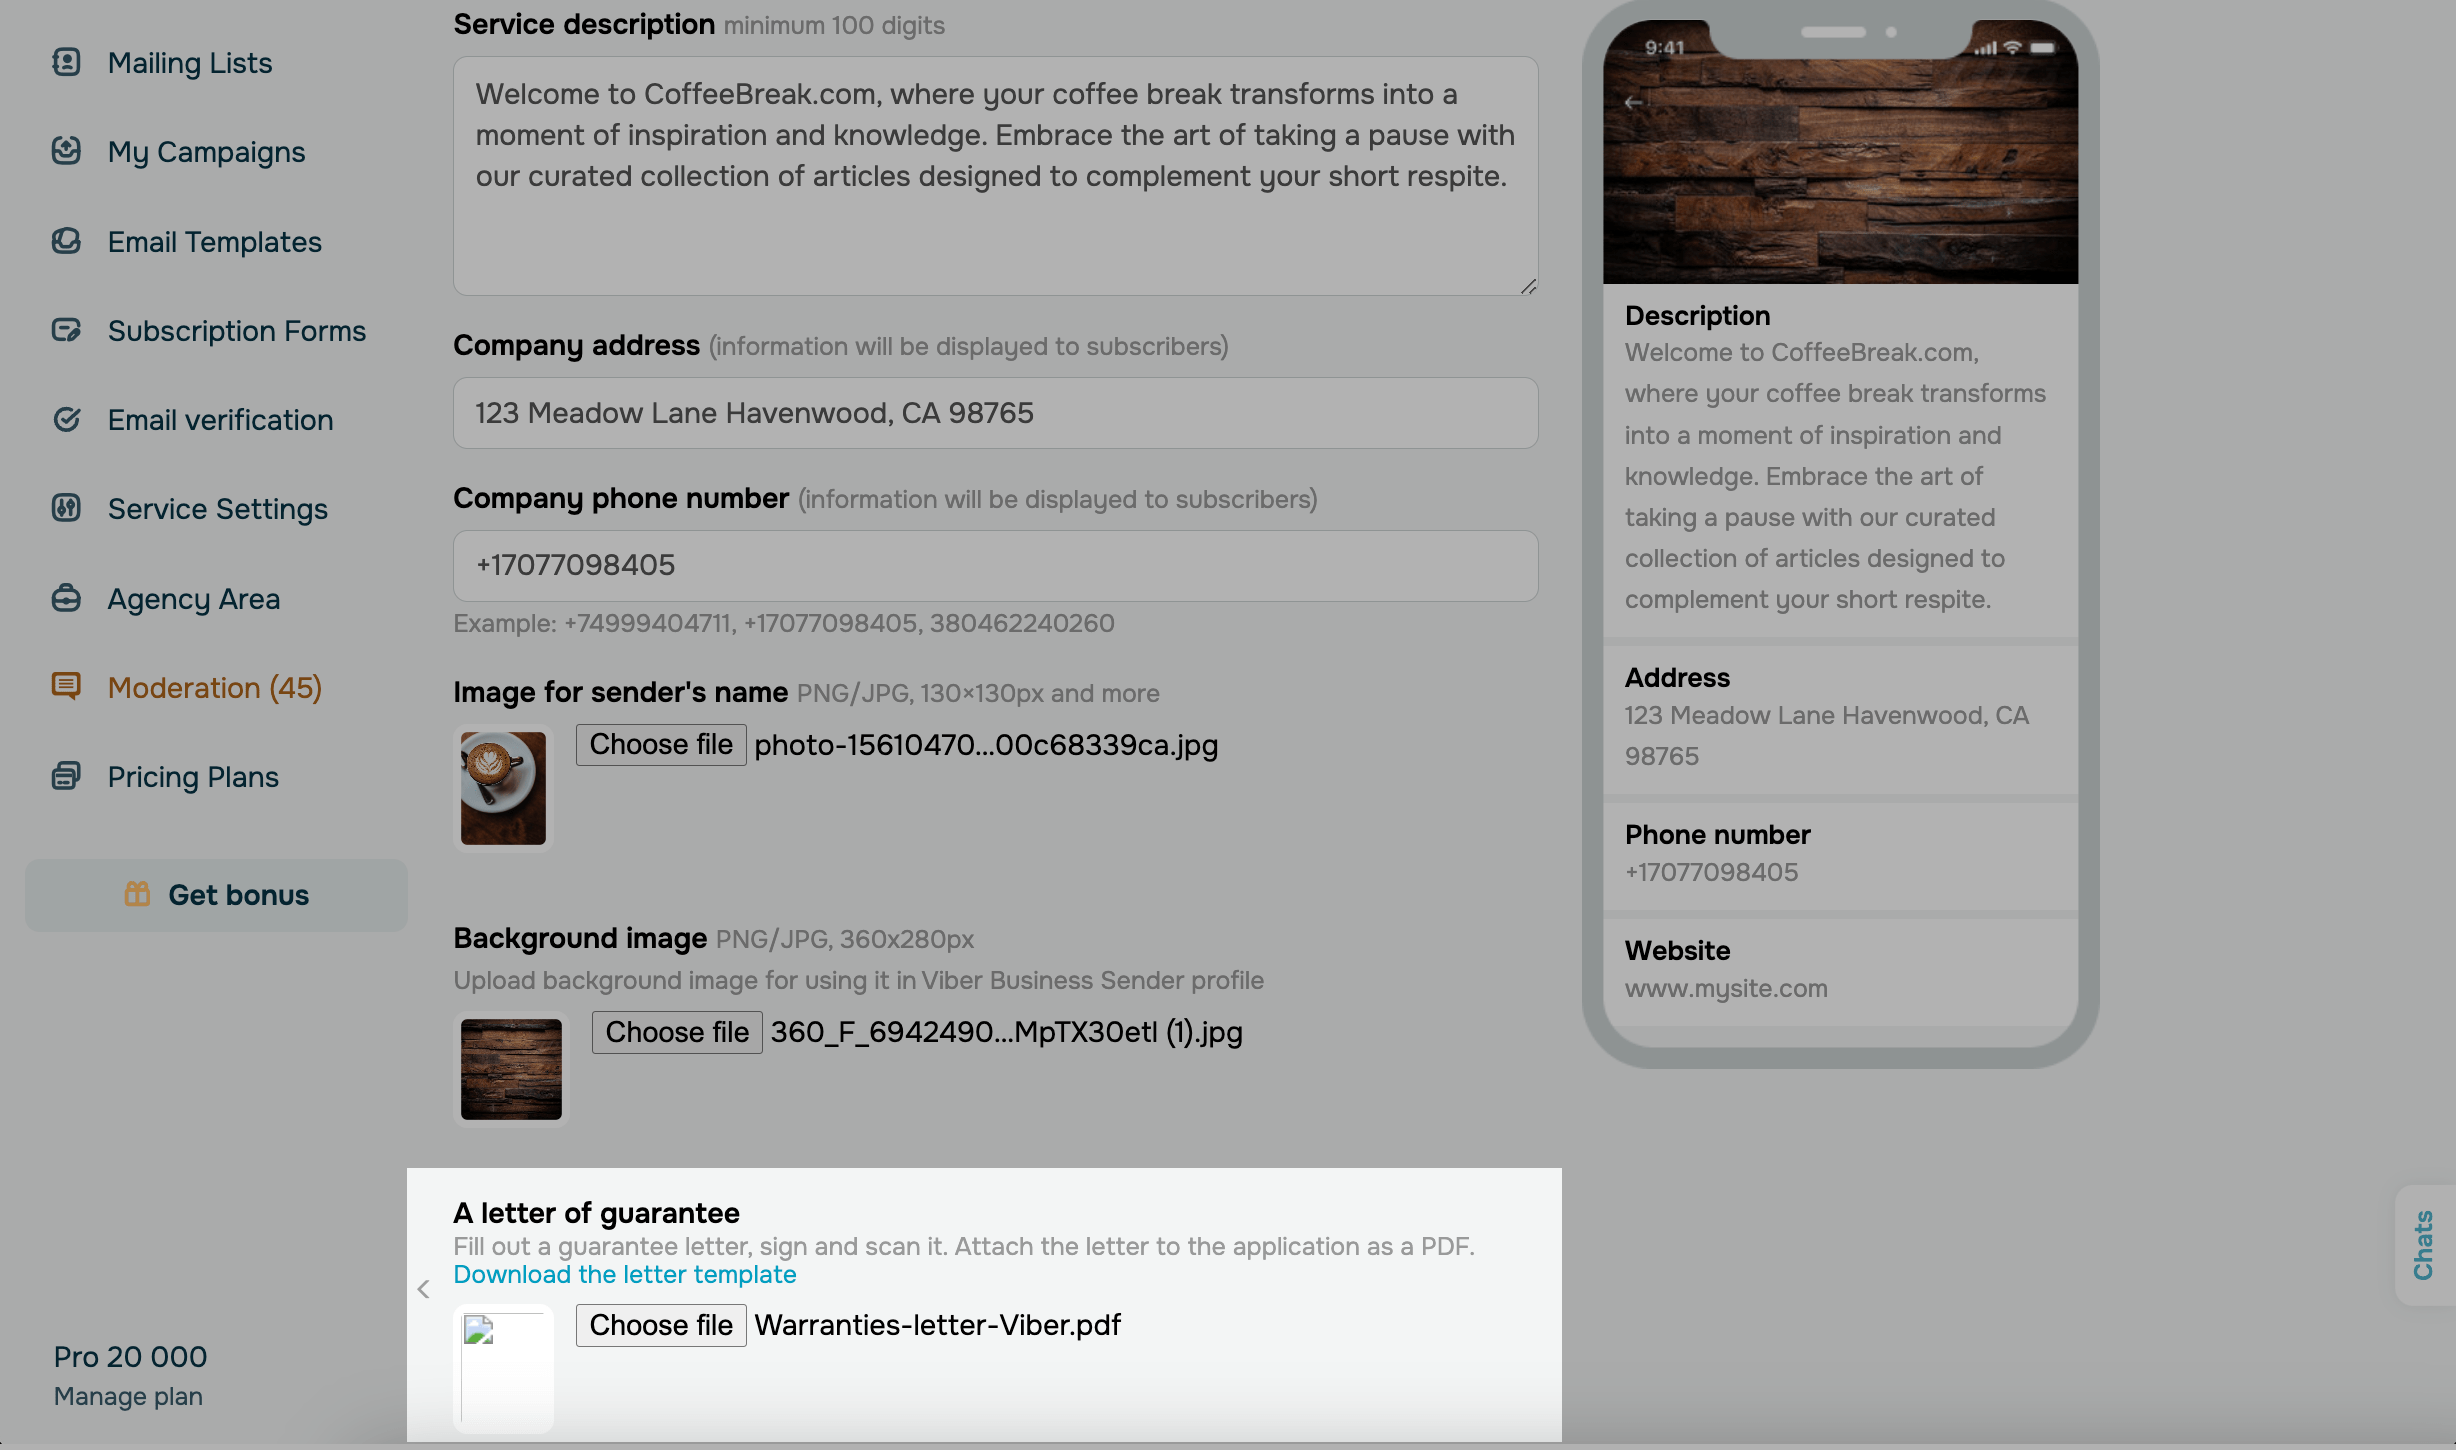Click the My Campaigns sidebar icon

coord(66,151)
